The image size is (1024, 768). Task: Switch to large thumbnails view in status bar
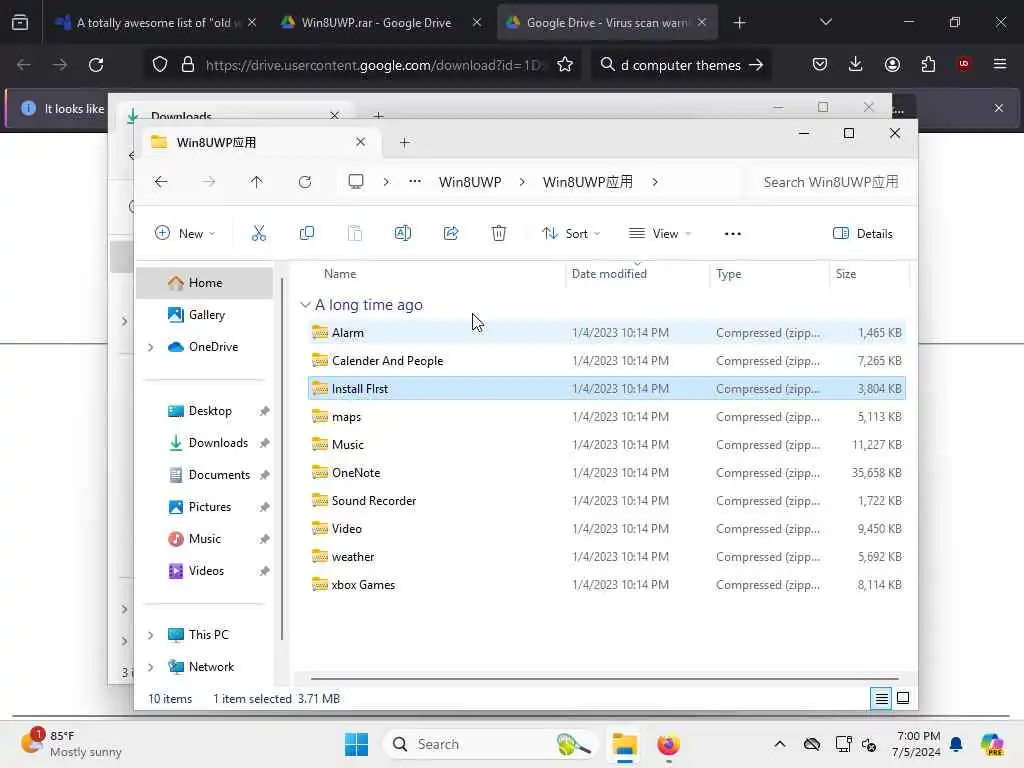903,699
